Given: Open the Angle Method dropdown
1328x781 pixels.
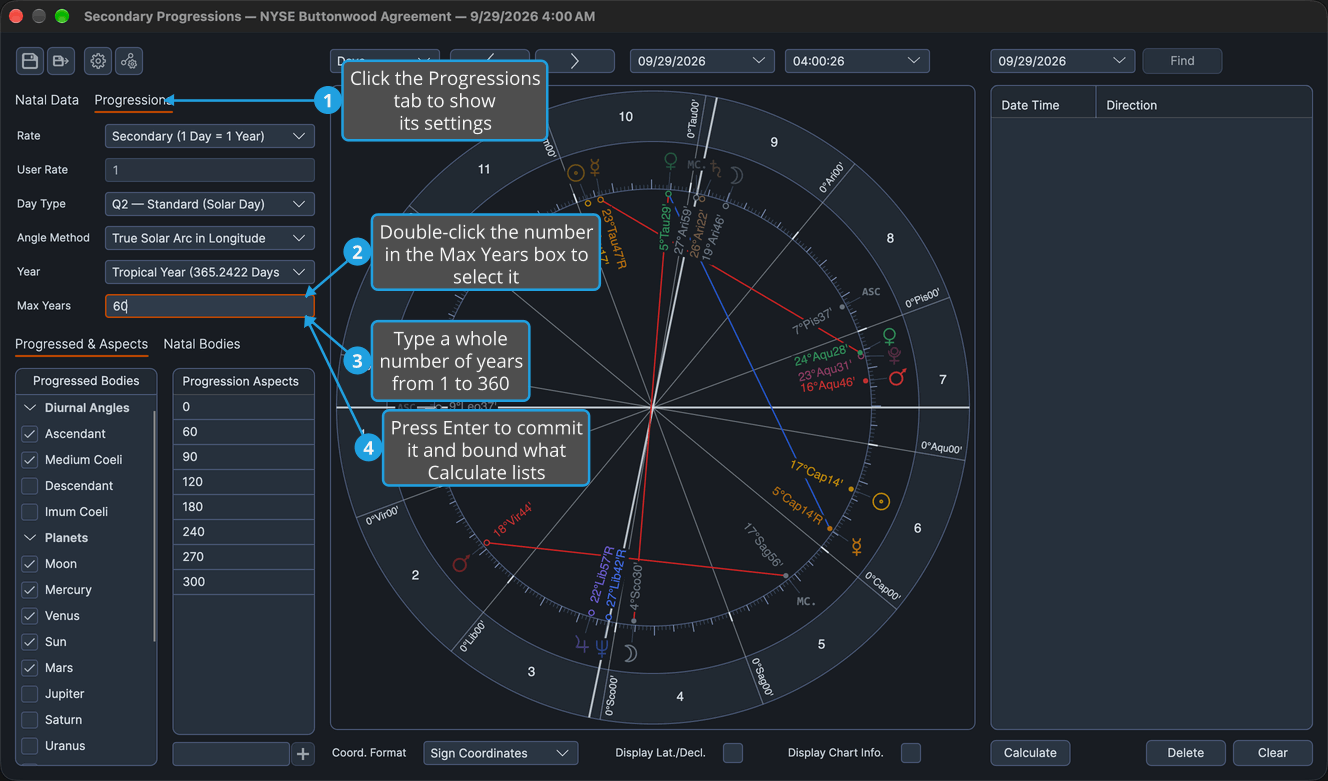Looking at the screenshot, I should click(x=210, y=238).
